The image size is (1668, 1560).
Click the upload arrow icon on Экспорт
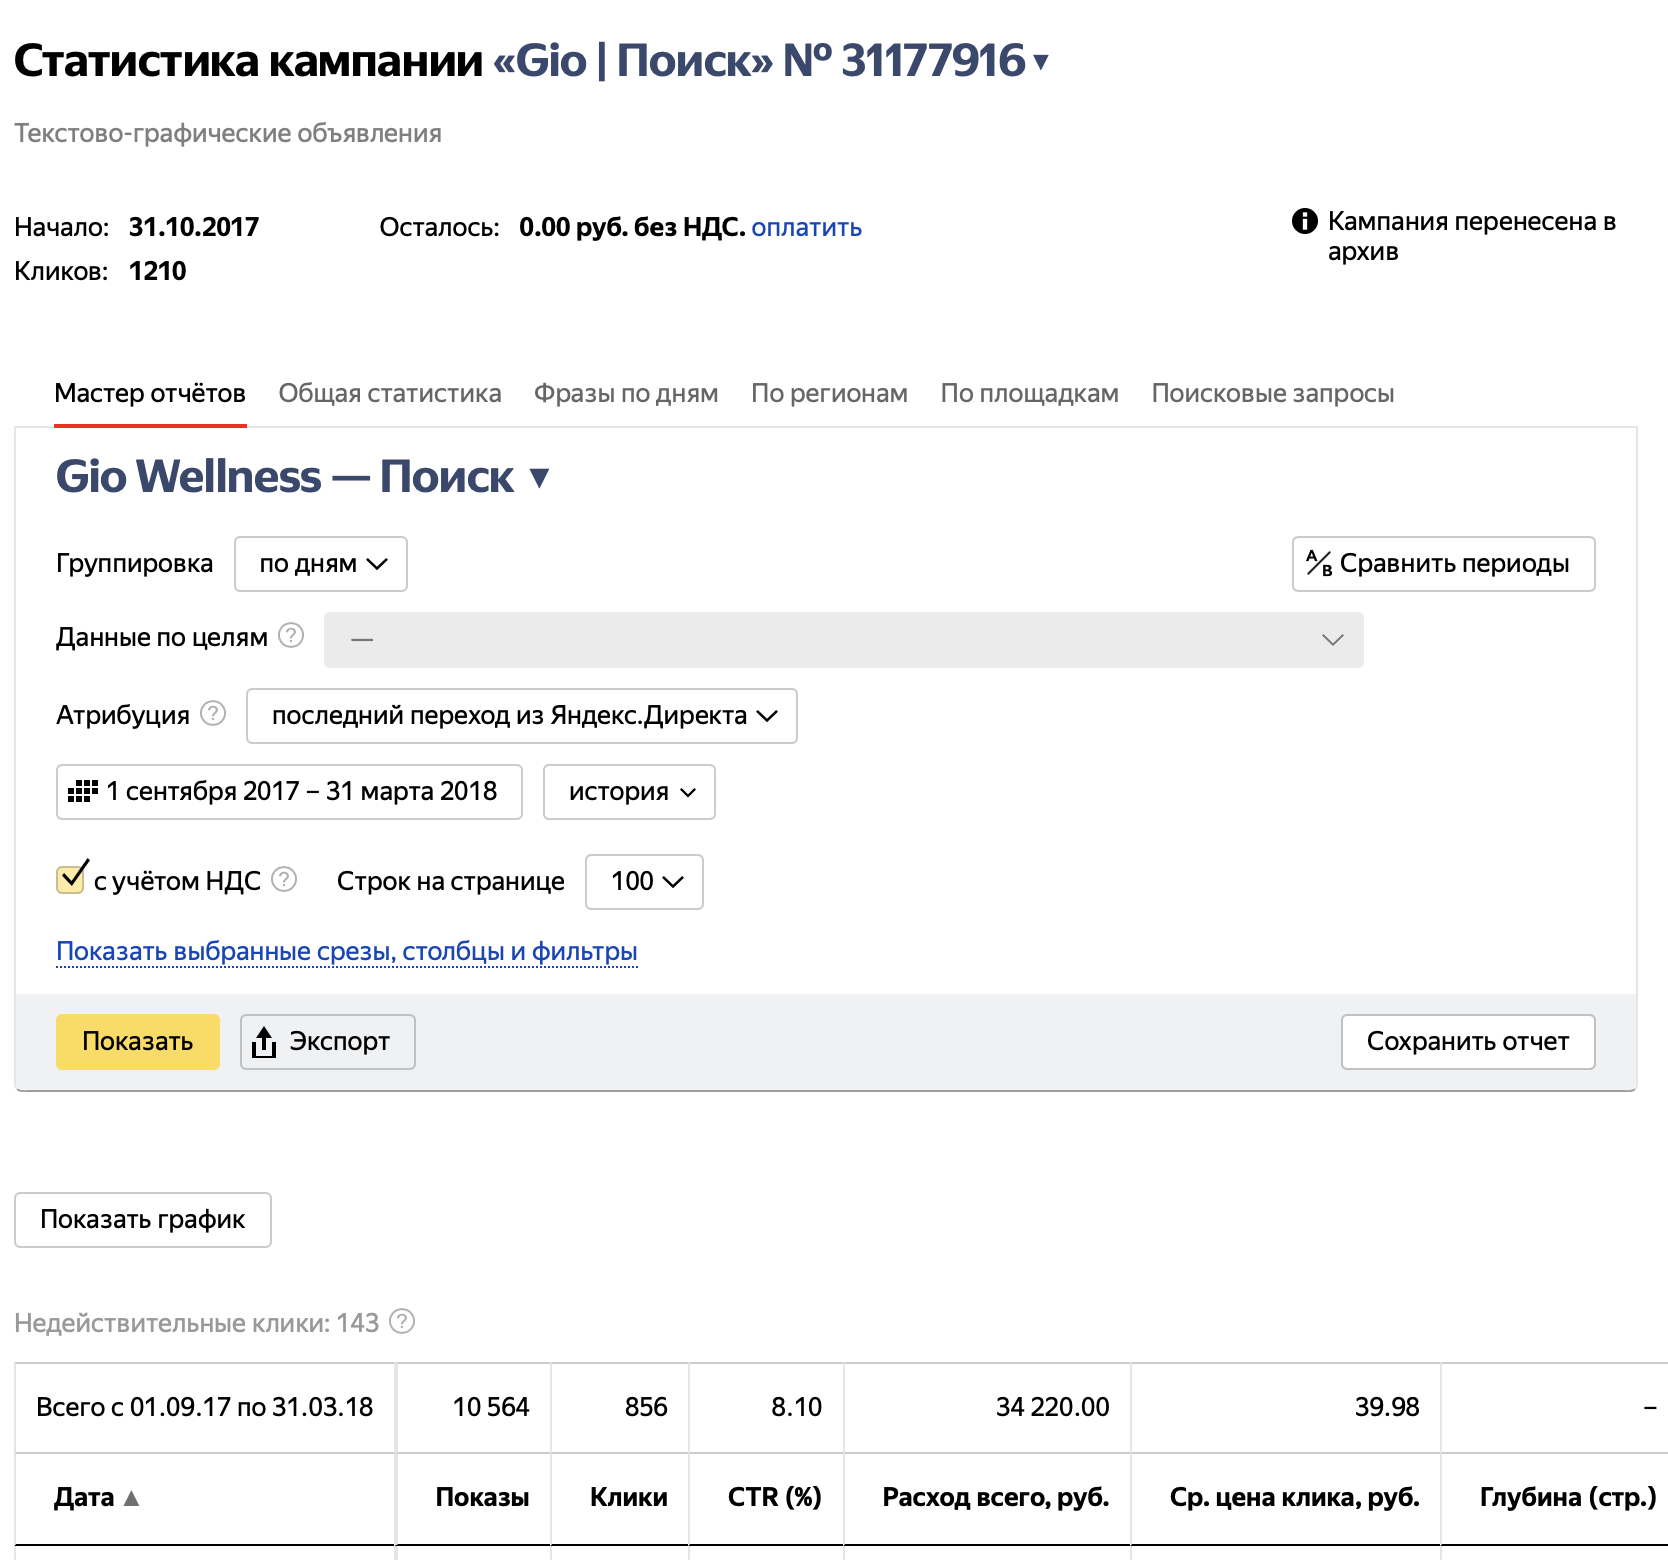coord(264,1042)
